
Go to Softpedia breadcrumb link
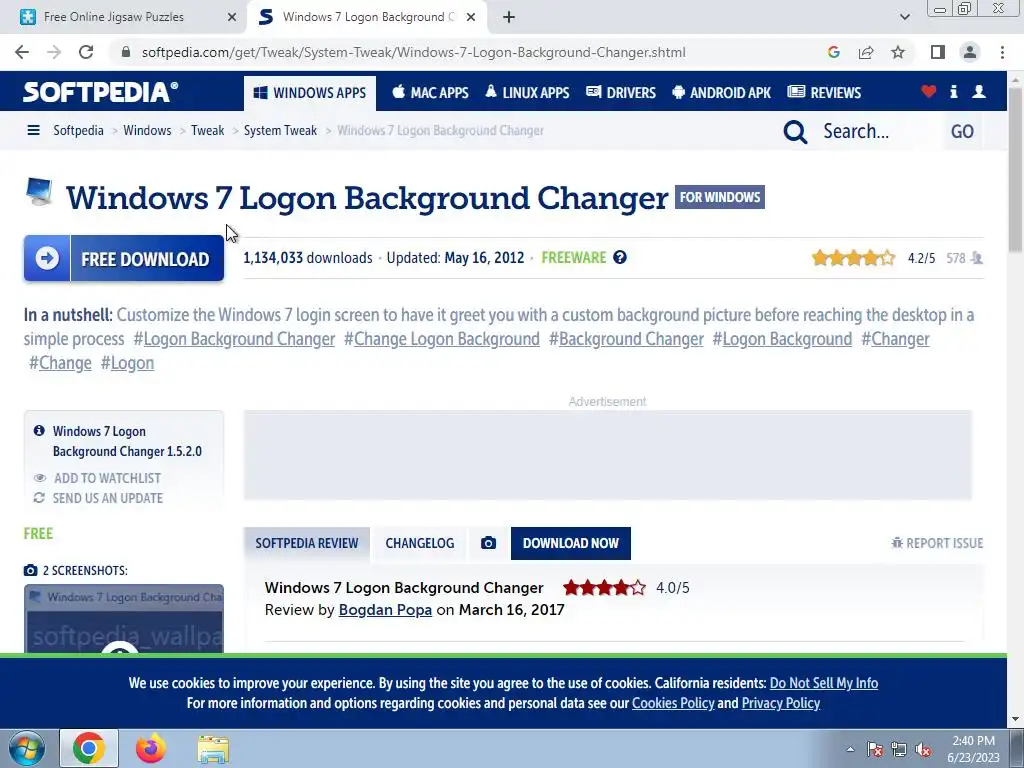coord(78,131)
